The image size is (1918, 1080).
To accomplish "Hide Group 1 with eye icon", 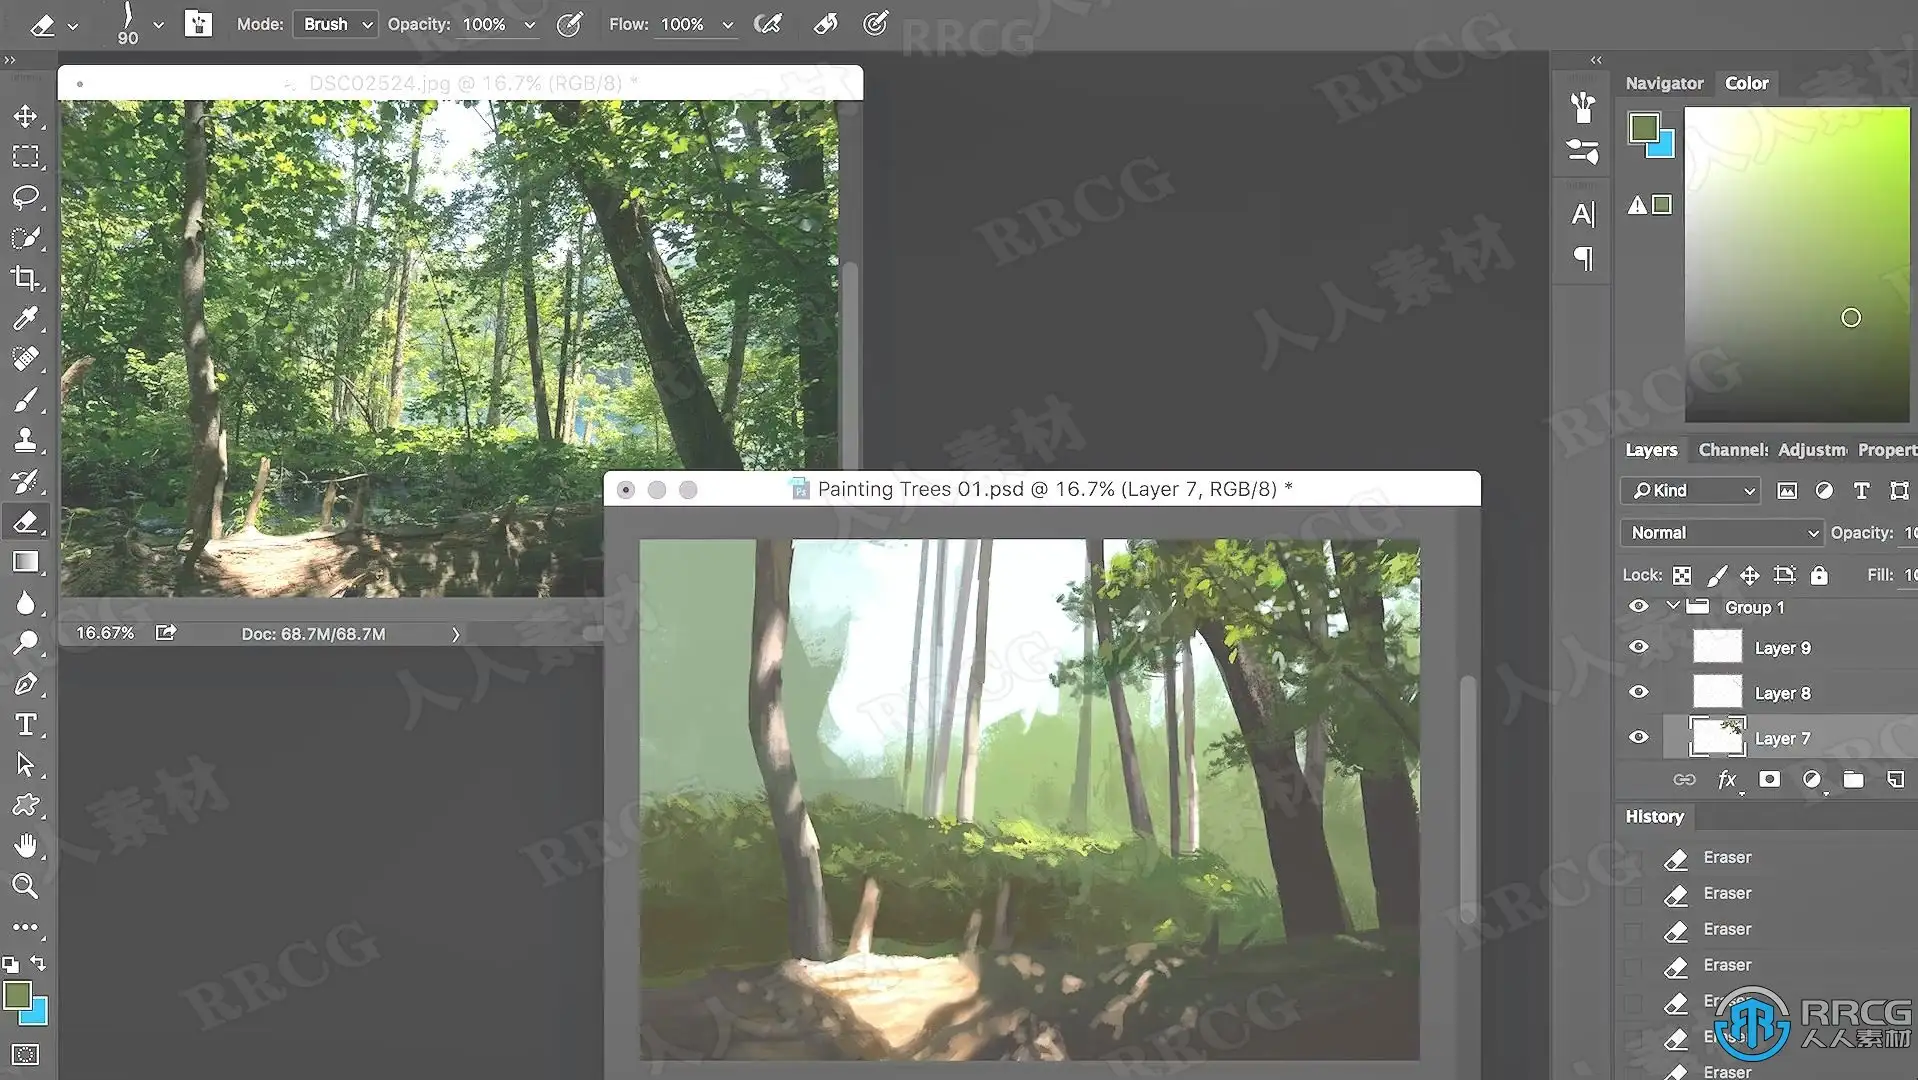I will click(x=1638, y=606).
